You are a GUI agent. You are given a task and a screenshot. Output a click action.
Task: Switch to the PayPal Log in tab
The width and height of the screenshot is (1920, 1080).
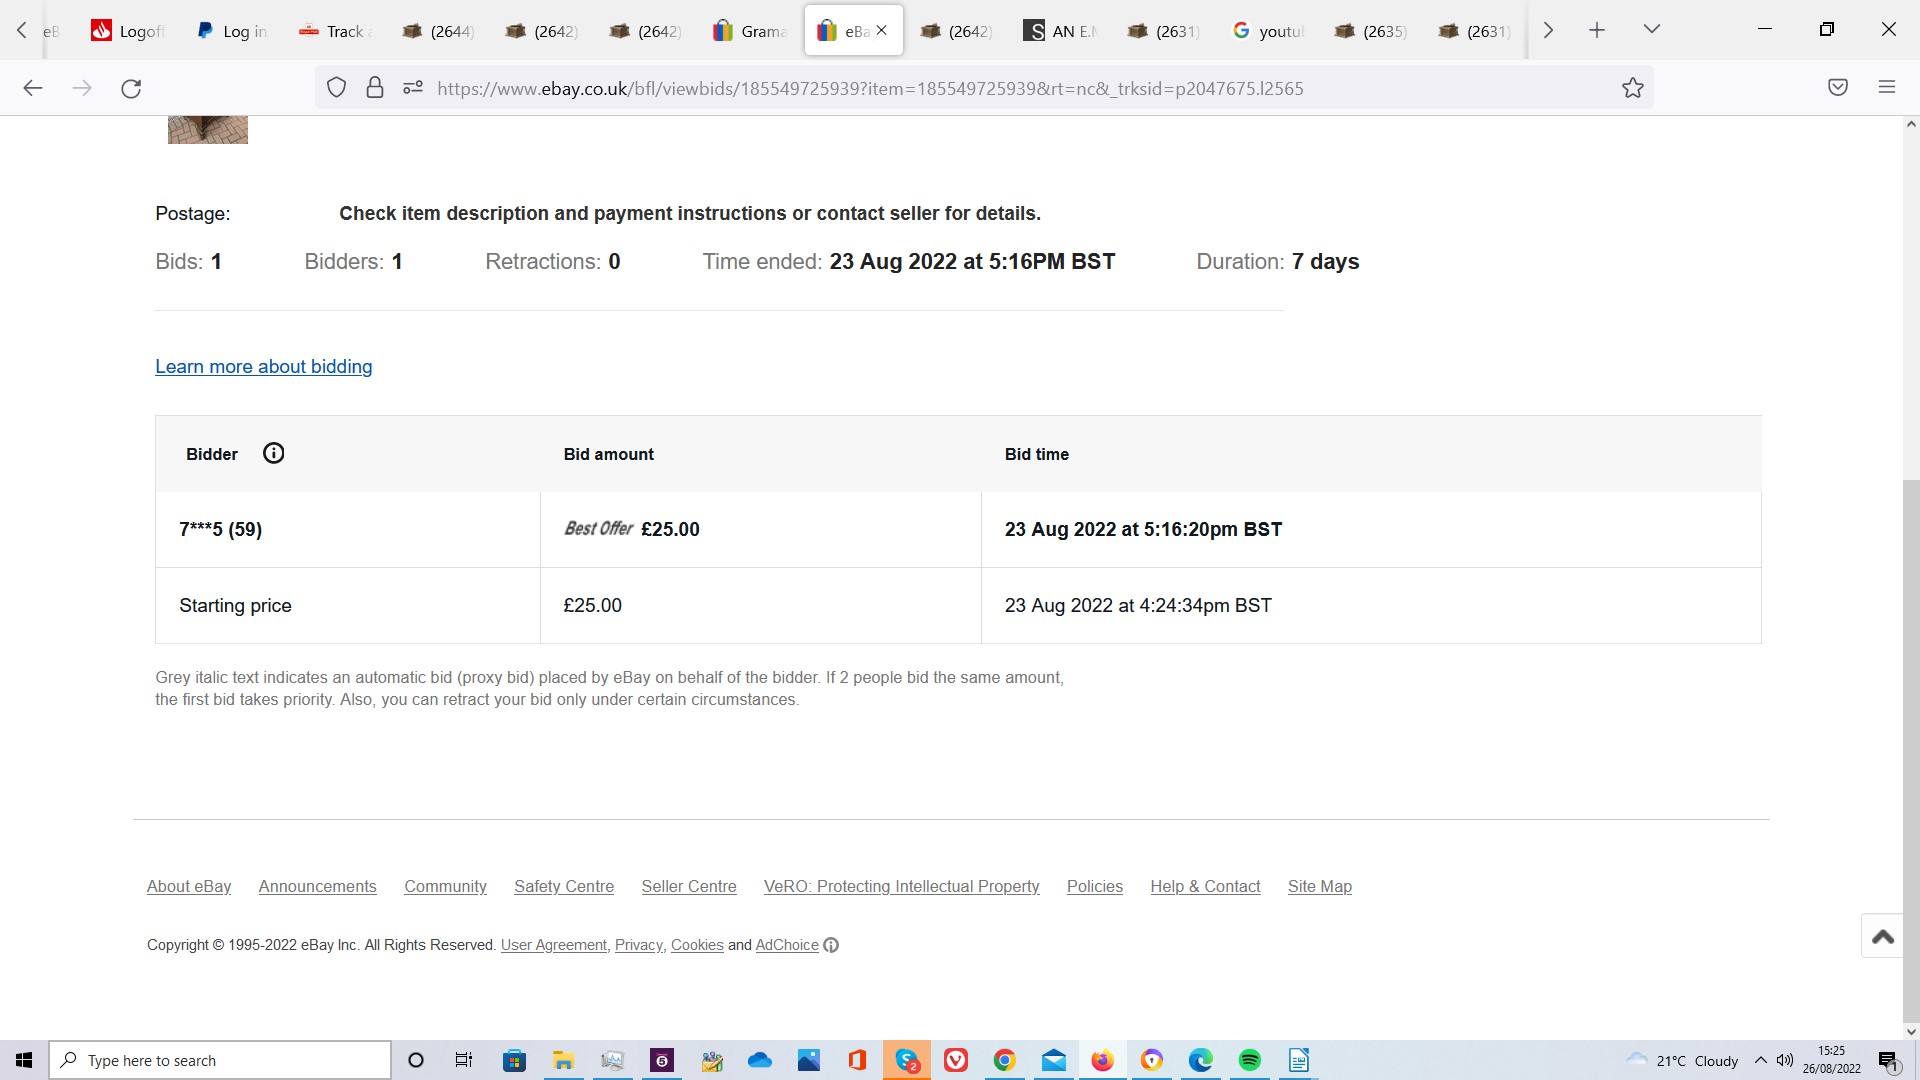(x=232, y=31)
